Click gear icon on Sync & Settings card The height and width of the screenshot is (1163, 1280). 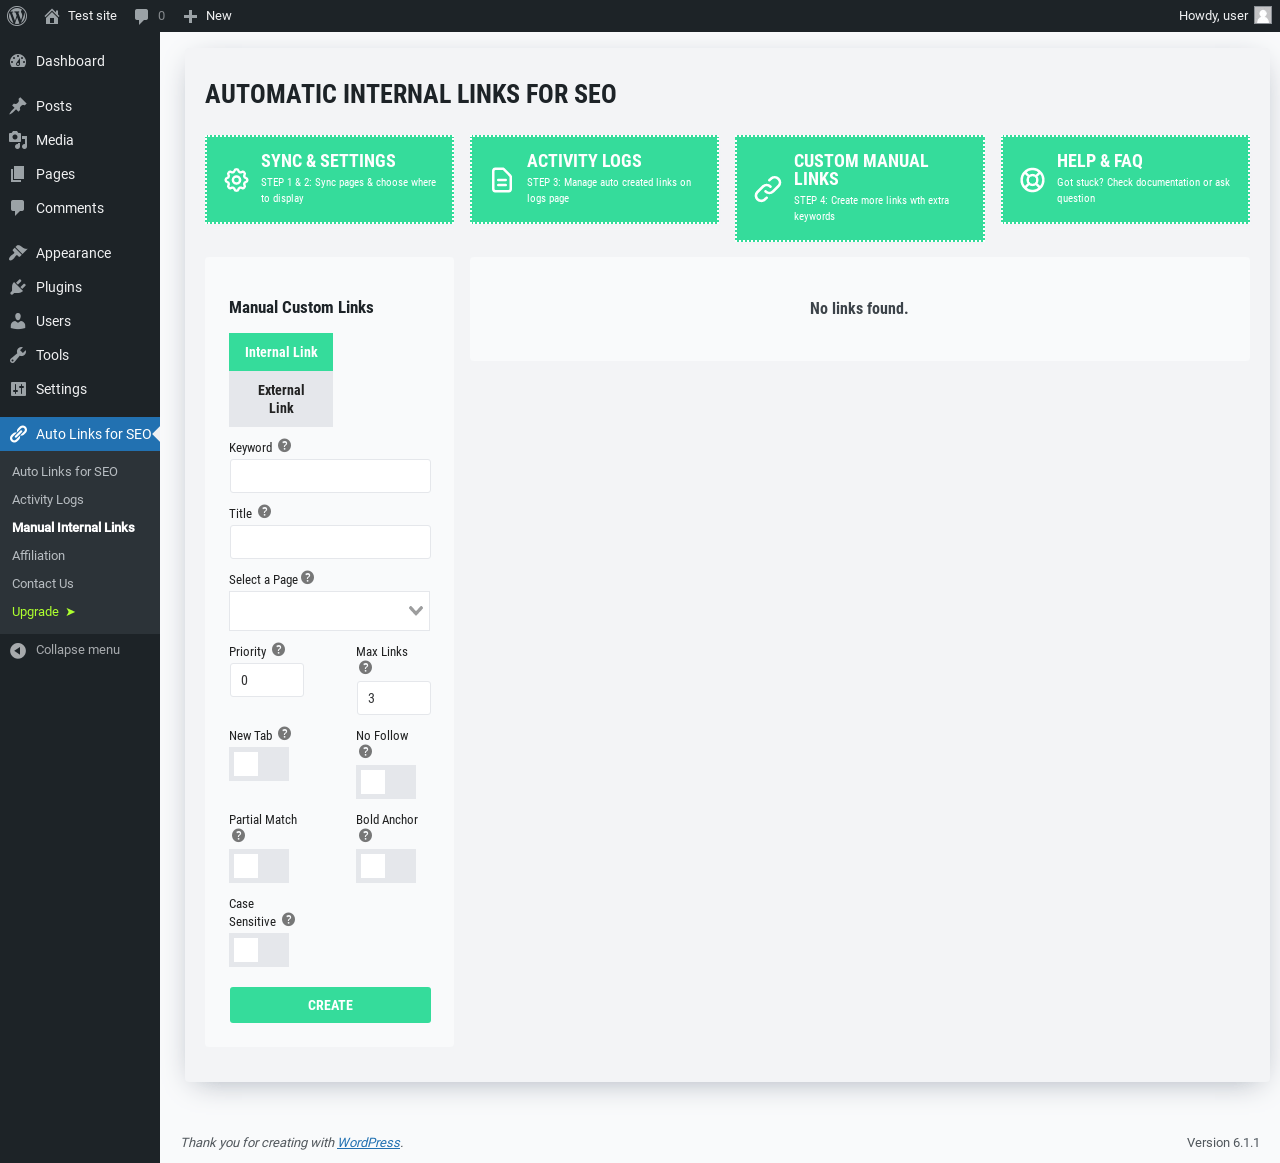tap(236, 180)
